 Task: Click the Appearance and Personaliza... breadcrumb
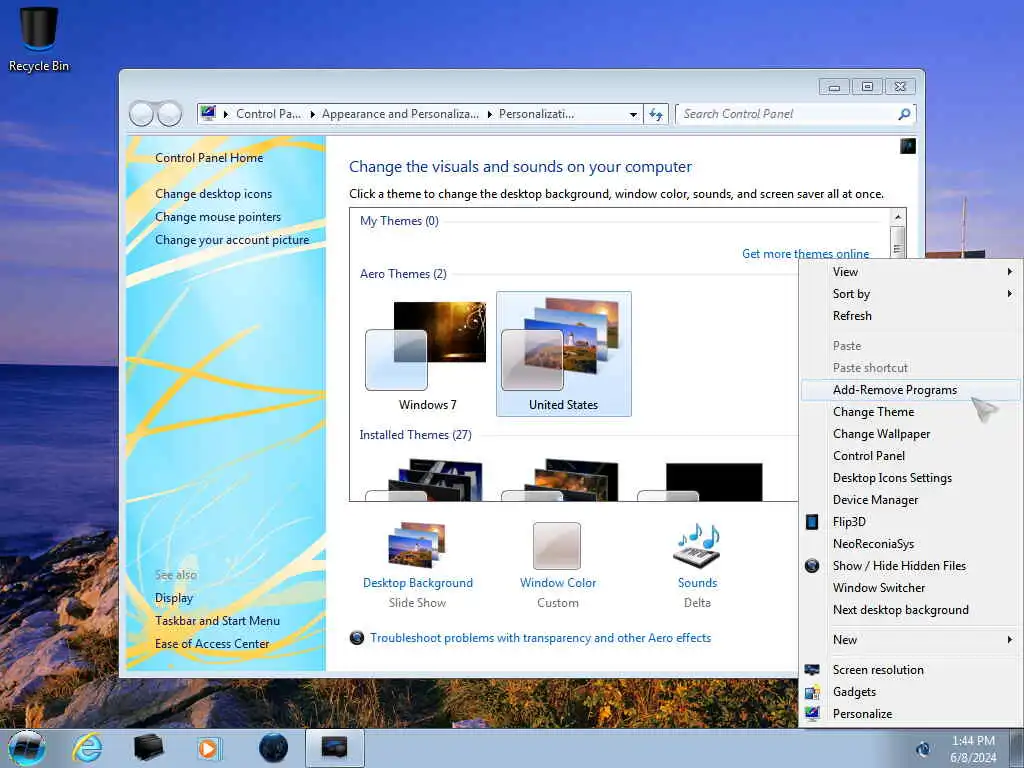tap(400, 114)
